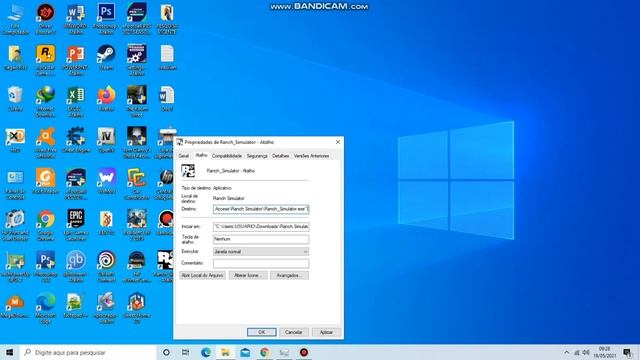
Task: Launch the Rockstar Games Launcher shortcut
Action: click(46, 60)
